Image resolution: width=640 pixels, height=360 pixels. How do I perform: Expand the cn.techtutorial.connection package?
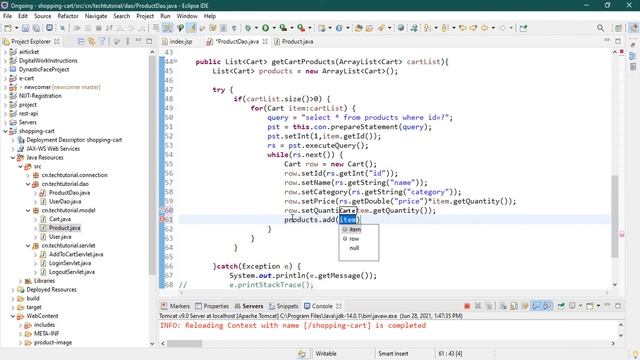pos(28,175)
